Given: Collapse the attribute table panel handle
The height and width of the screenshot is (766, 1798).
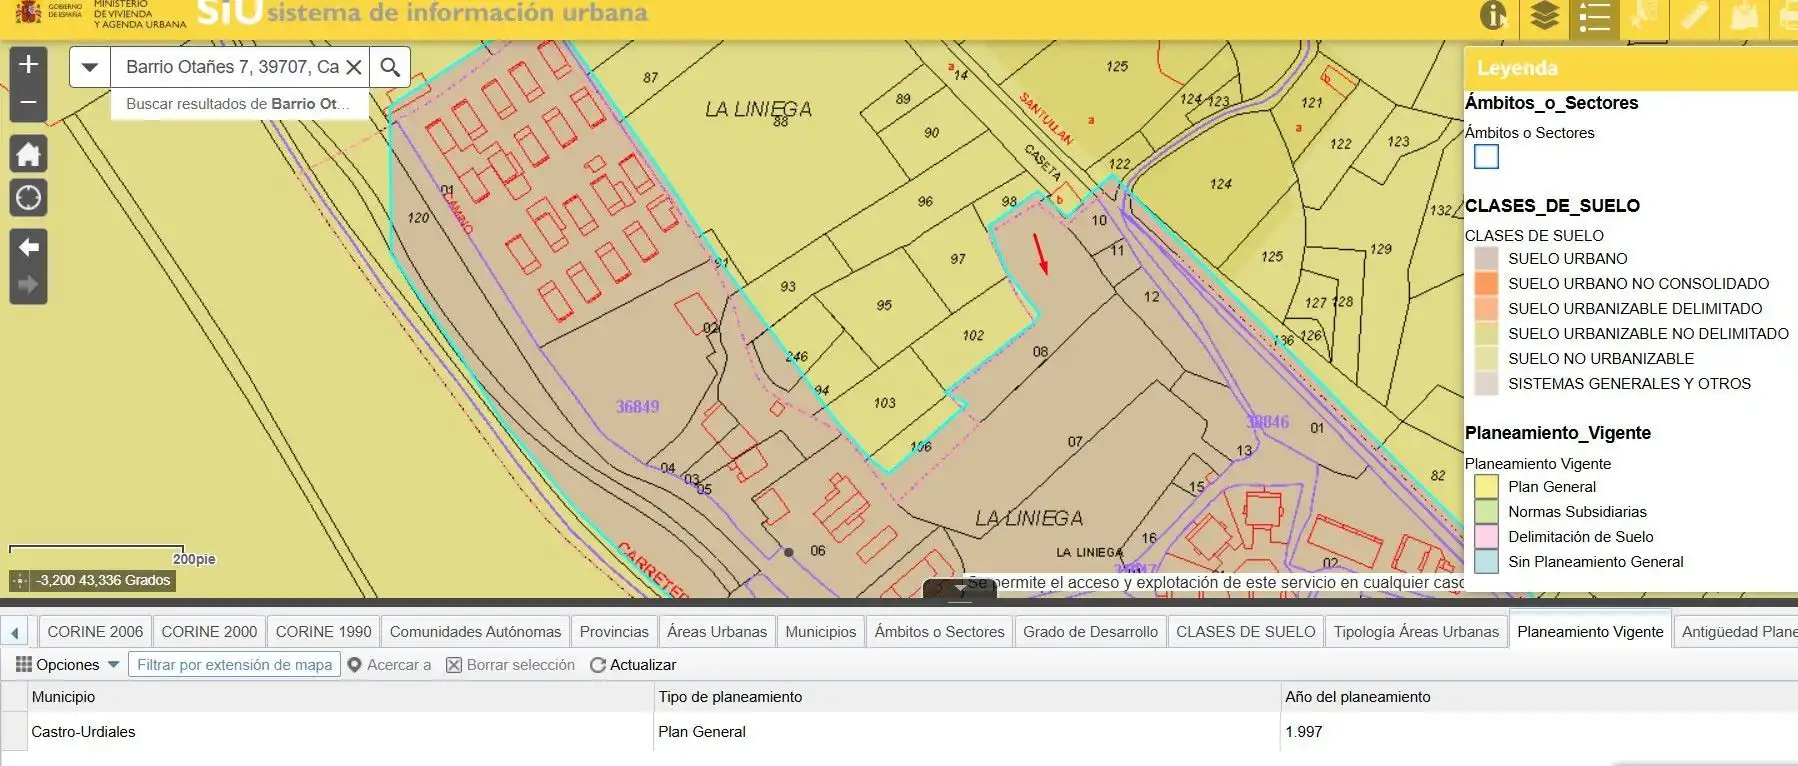Looking at the screenshot, I should point(960,590).
